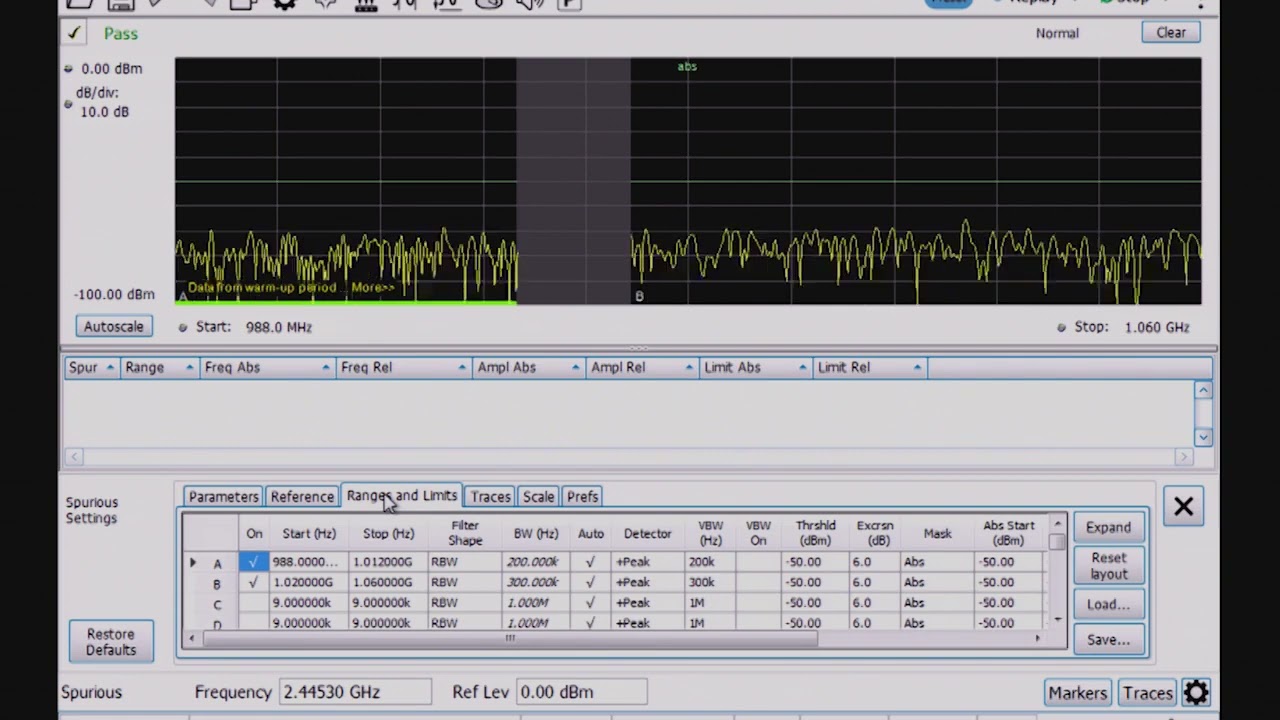Click the Autoscale button
This screenshot has height=720, width=1280.
114,327
